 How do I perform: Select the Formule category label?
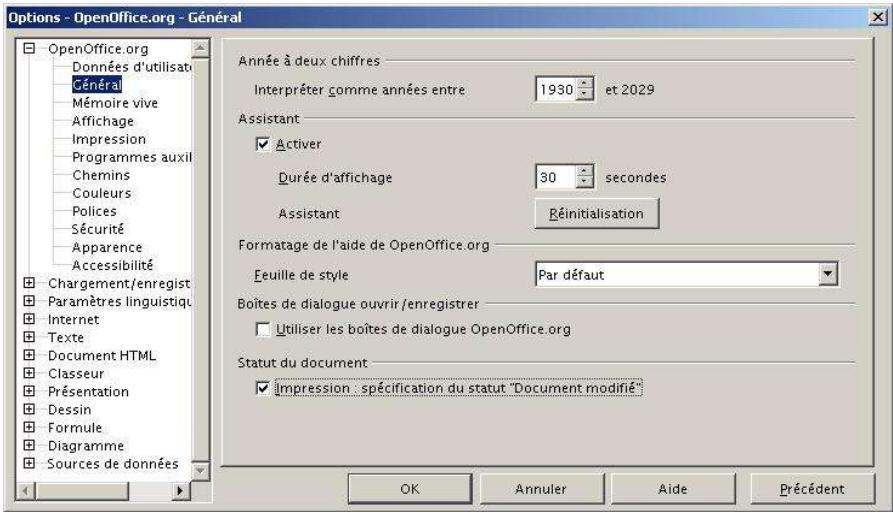[x=75, y=428]
